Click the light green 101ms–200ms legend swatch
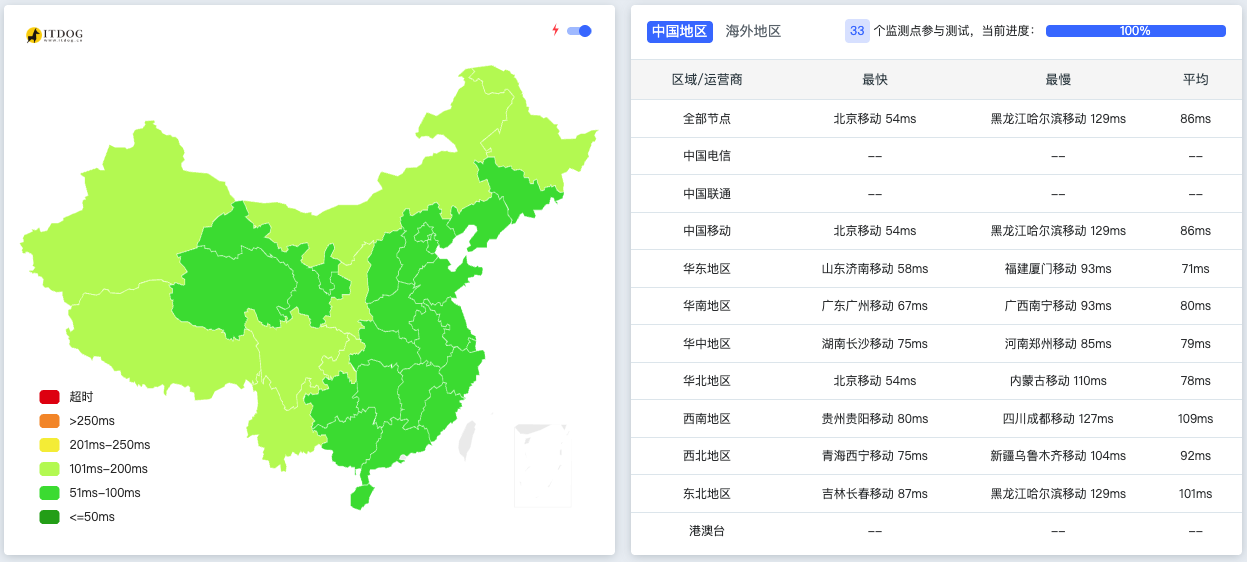1247x562 pixels. coord(50,469)
